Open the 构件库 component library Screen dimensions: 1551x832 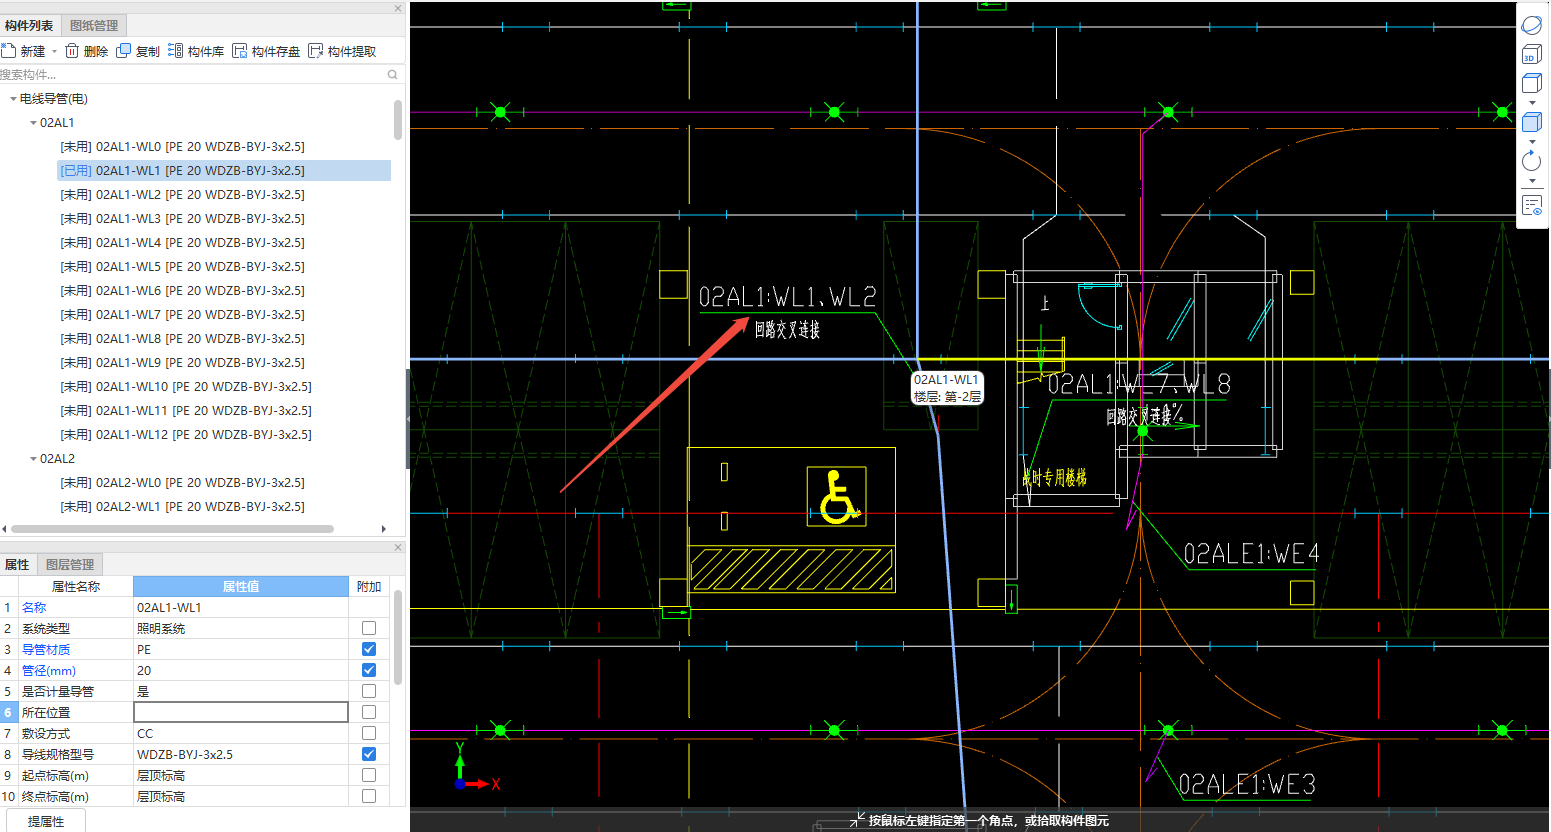click(196, 51)
